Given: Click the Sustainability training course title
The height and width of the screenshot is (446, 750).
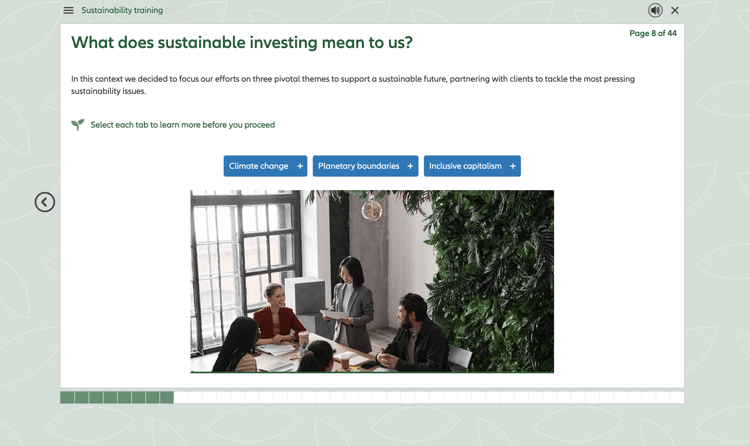Looking at the screenshot, I should (x=122, y=11).
